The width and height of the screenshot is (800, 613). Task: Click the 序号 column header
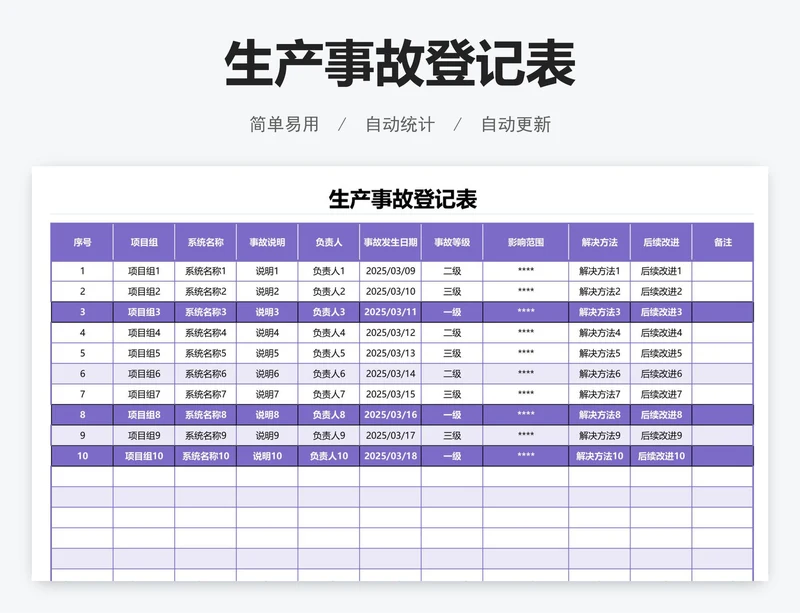click(82, 242)
